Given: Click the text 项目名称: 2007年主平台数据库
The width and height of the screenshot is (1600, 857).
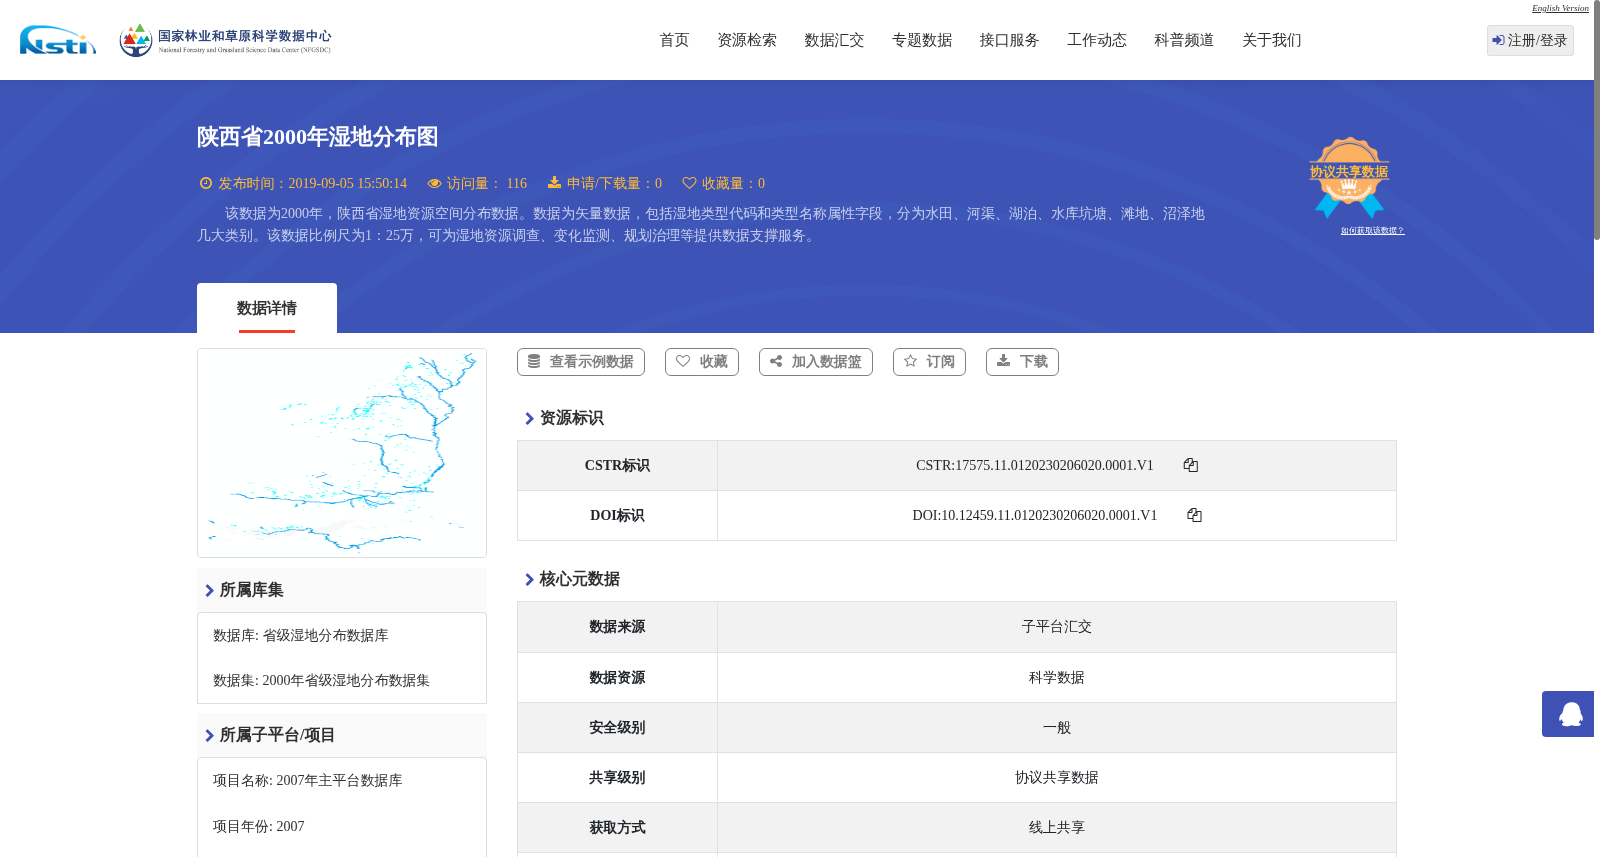Looking at the screenshot, I should [308, 781].
